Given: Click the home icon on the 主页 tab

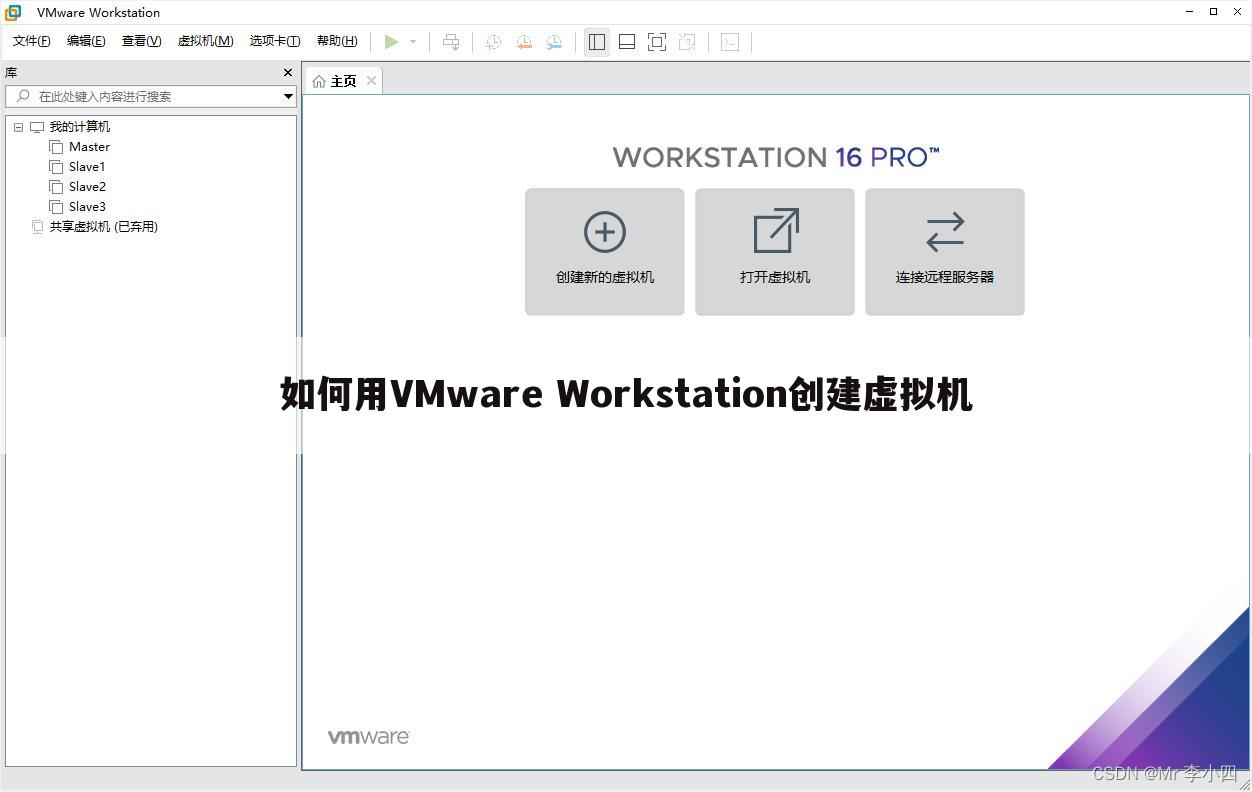Looking at the screenshot, I should 318,80.
